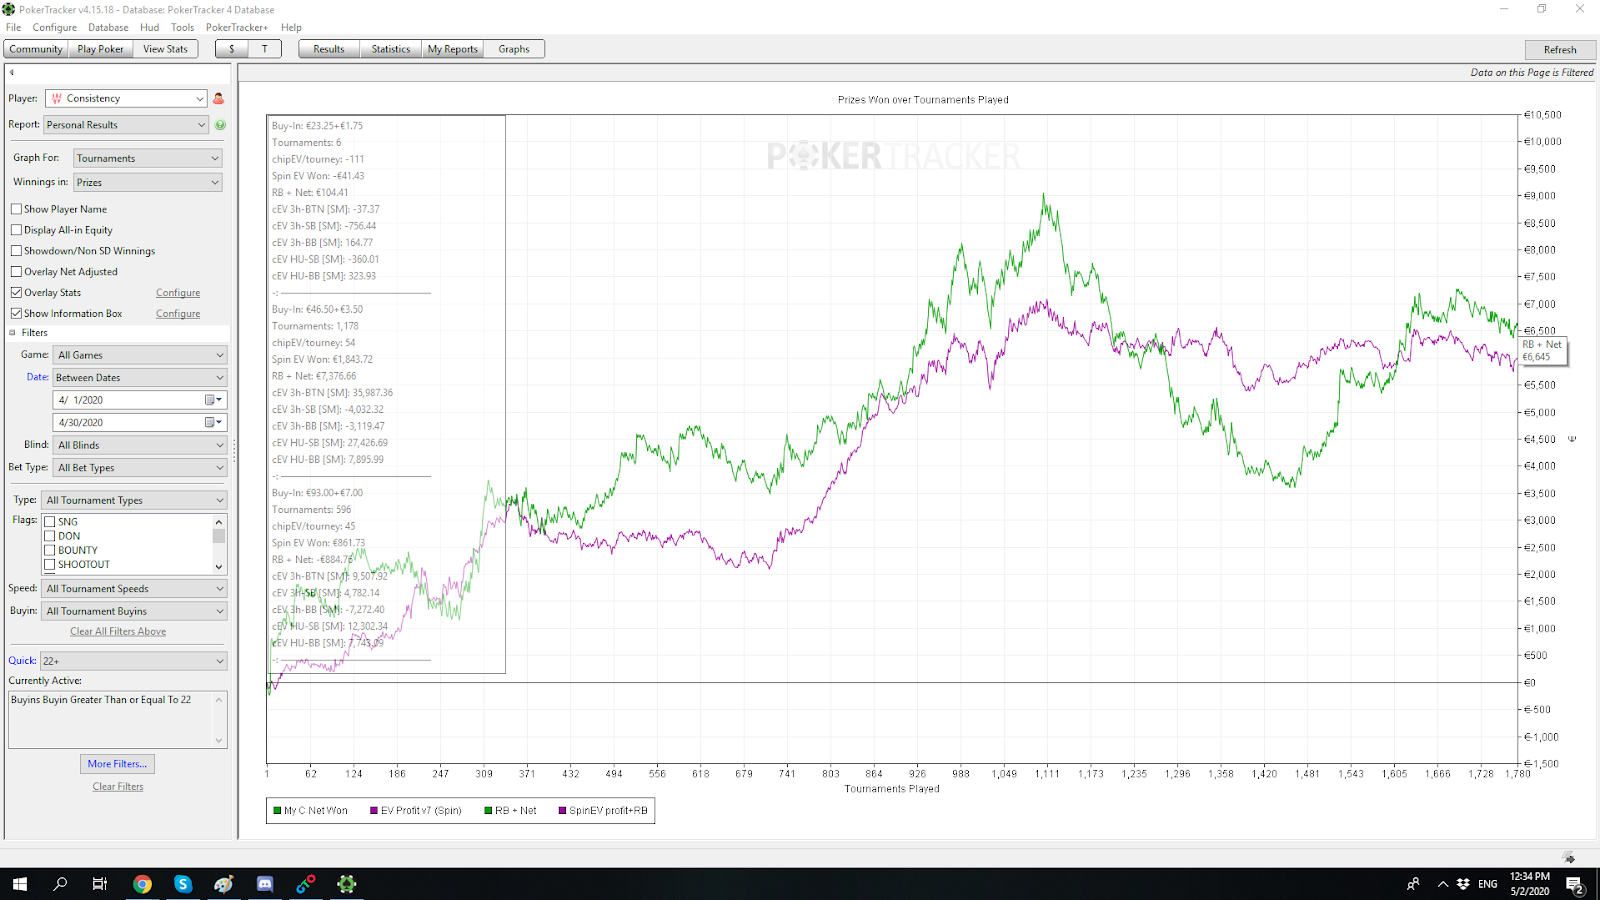Click Configure link next to Show Information Box
The width and height of the screenshot is (1600, 900).
coord(178,314)
